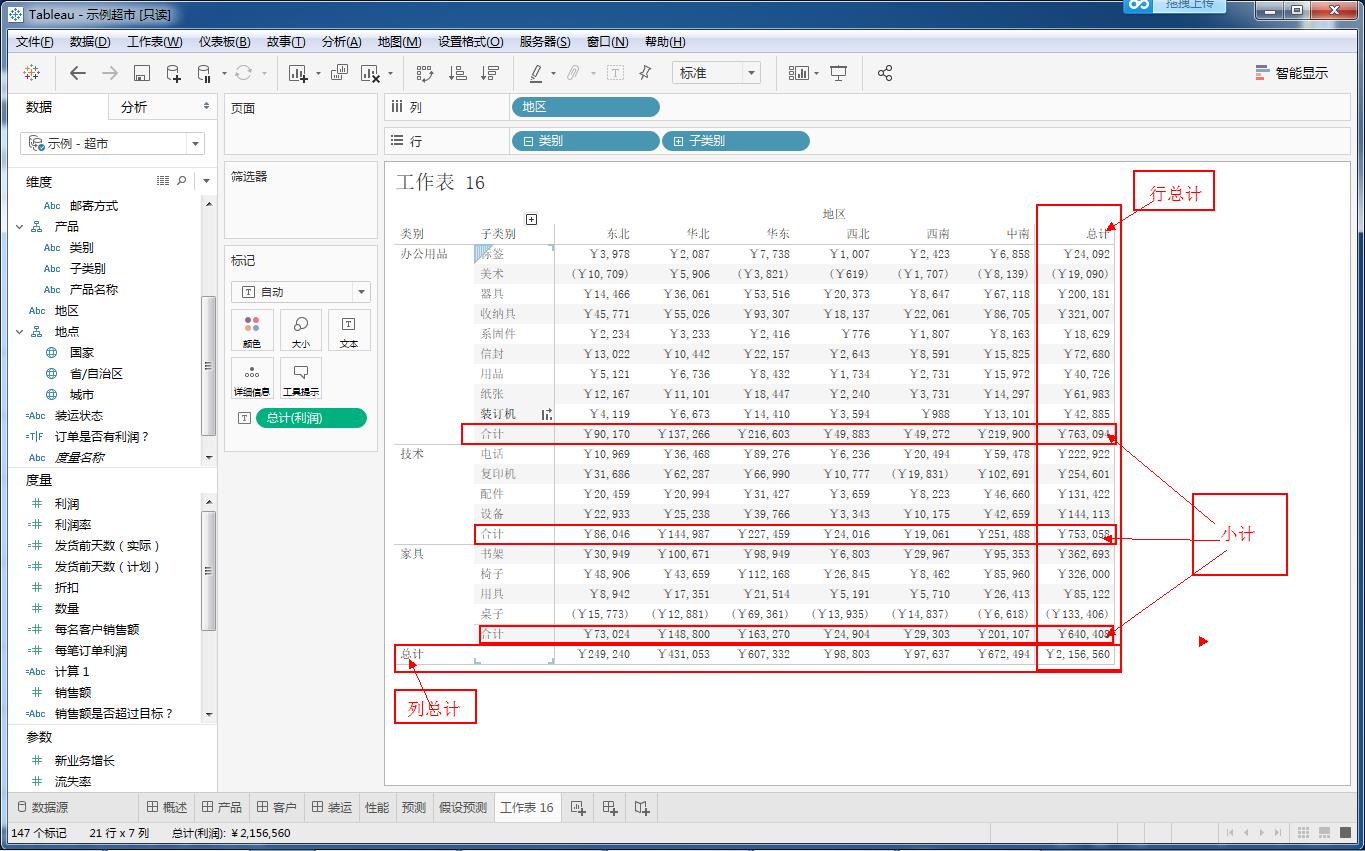1365x851 pixels.
Task: Open the 帮助(H) menu
Action: (x=665, y=42)
